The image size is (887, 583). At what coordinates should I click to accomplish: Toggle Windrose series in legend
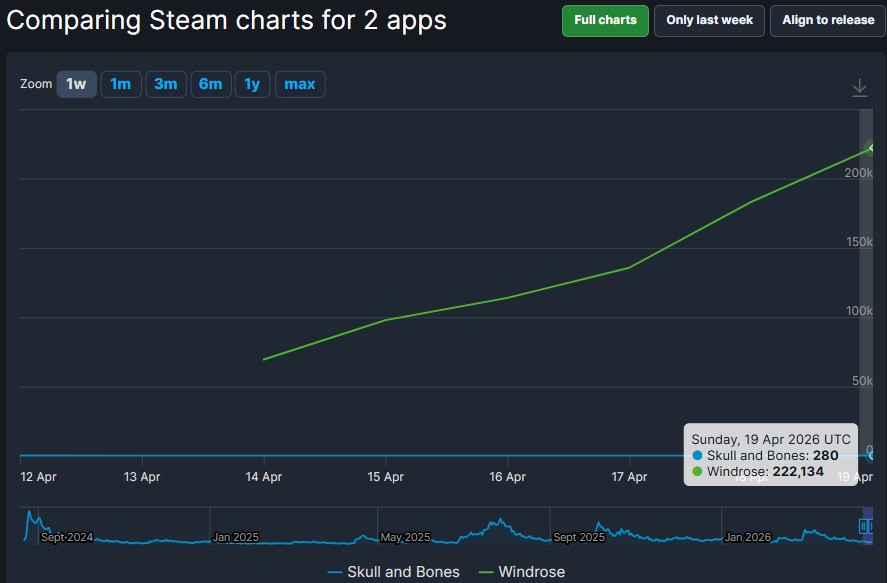click(522, 572)
